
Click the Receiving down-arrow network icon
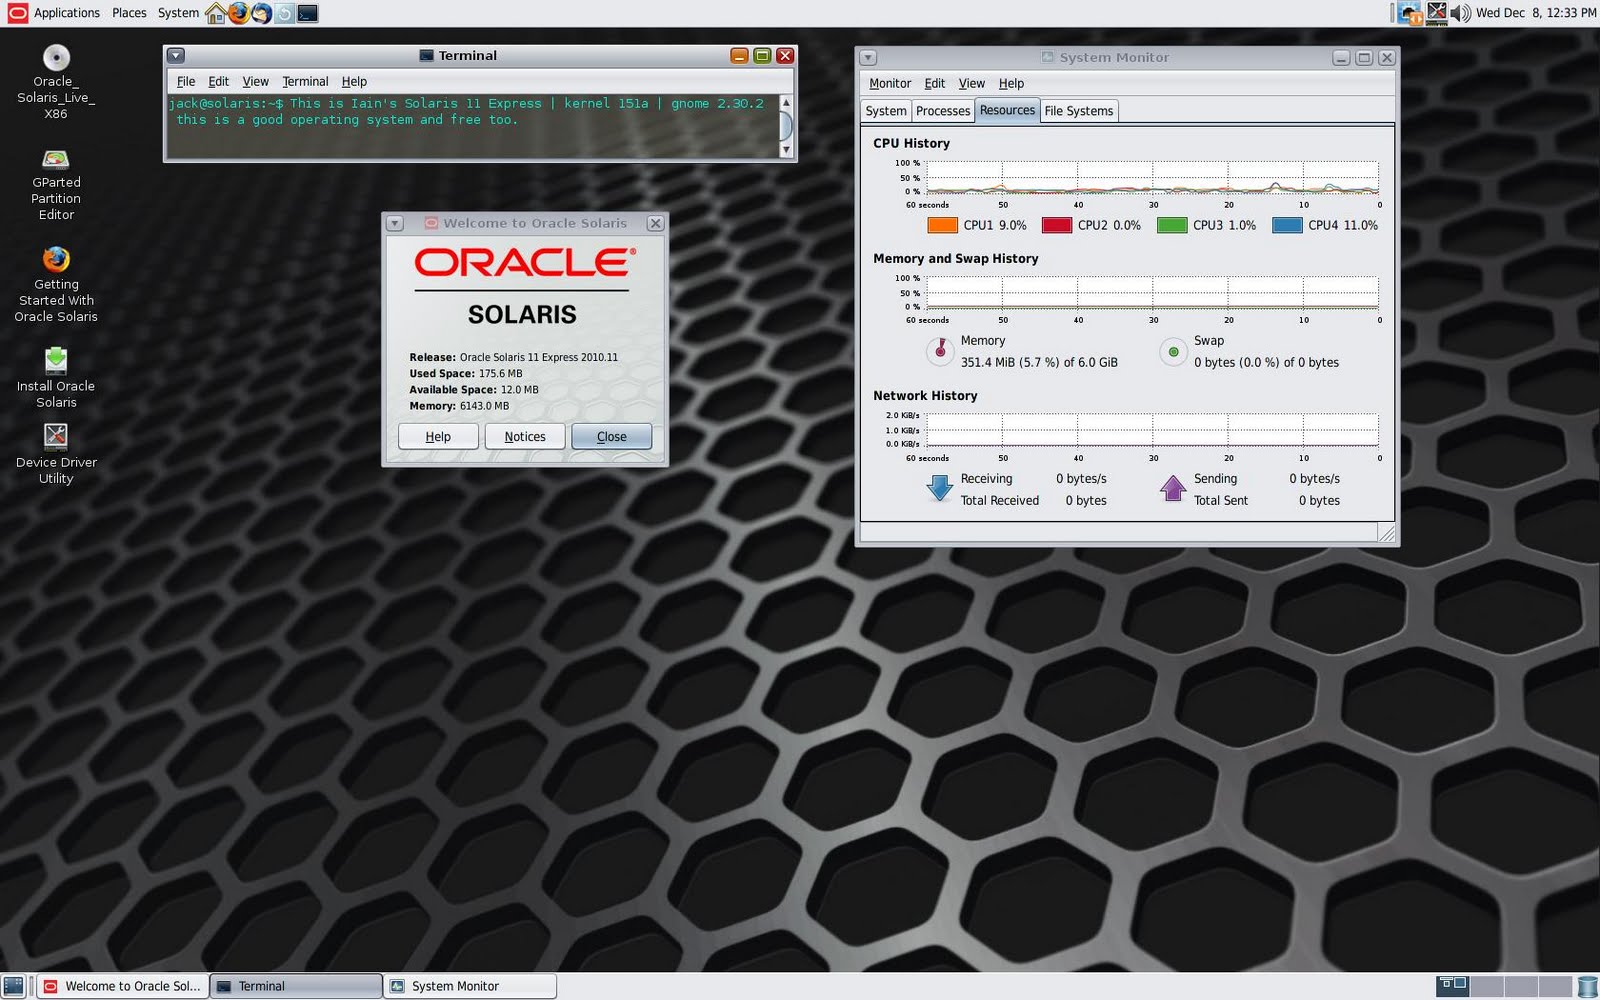tap(939, 488)
